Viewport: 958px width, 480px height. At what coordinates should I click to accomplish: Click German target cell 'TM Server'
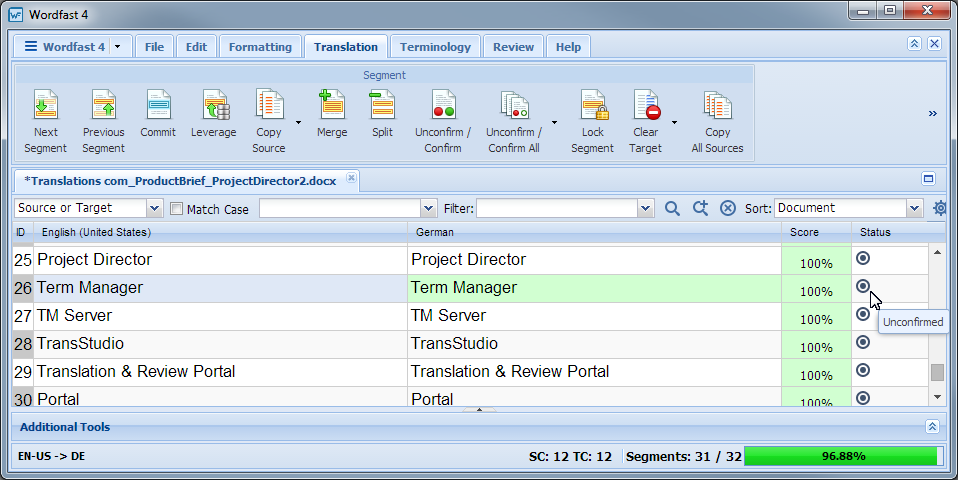(594, 316)
